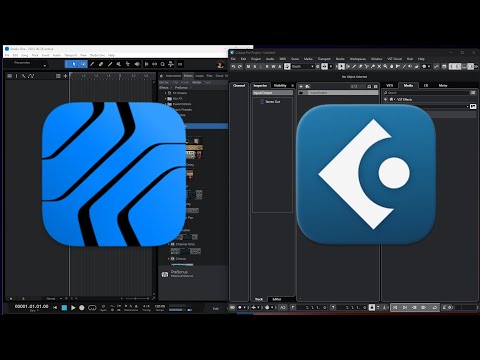
Task: Click the VST Effects label in Cubase Media
Action: pyautogui.click(x=404, y=99)
